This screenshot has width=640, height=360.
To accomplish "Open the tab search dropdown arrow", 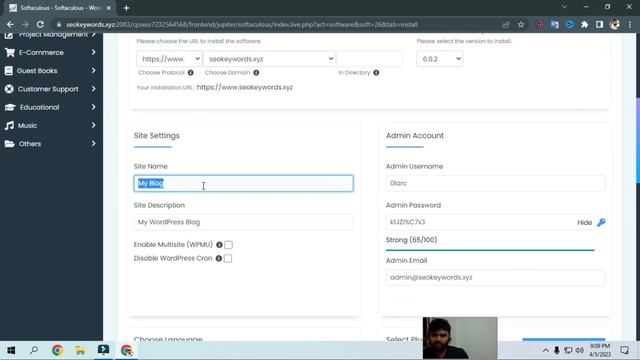I will (x=564, y=7).
